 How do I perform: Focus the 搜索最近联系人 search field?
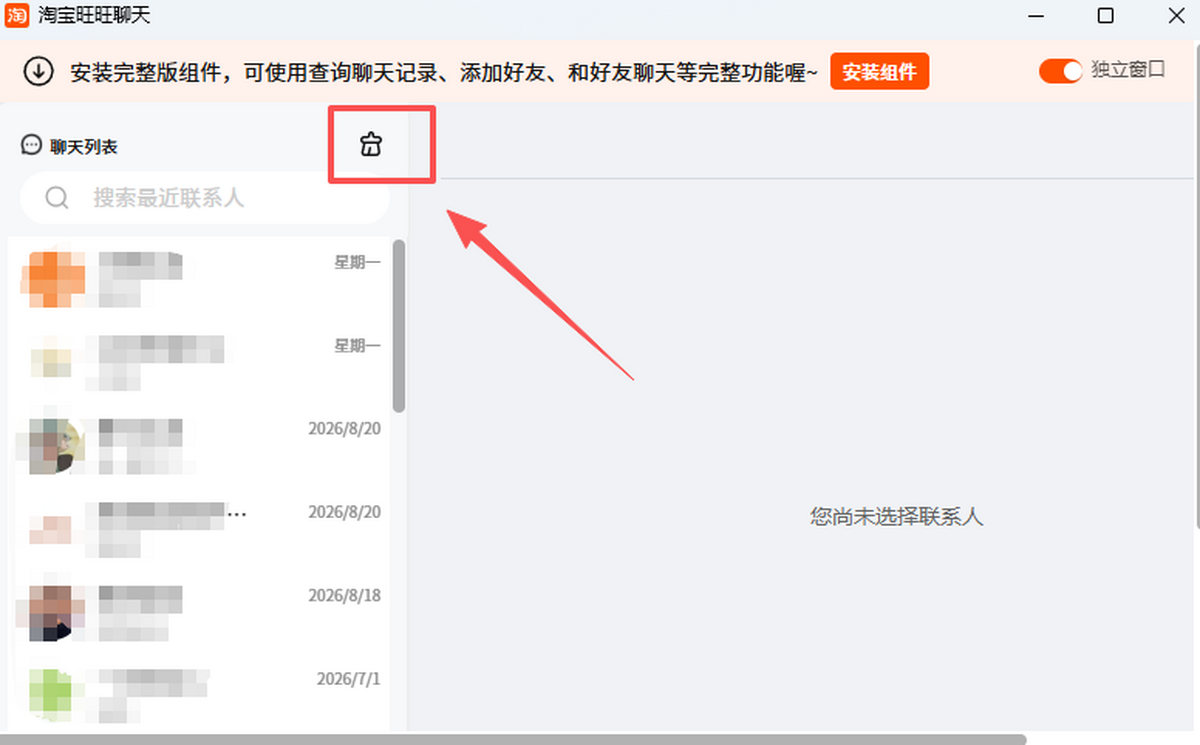click(205, 198)
